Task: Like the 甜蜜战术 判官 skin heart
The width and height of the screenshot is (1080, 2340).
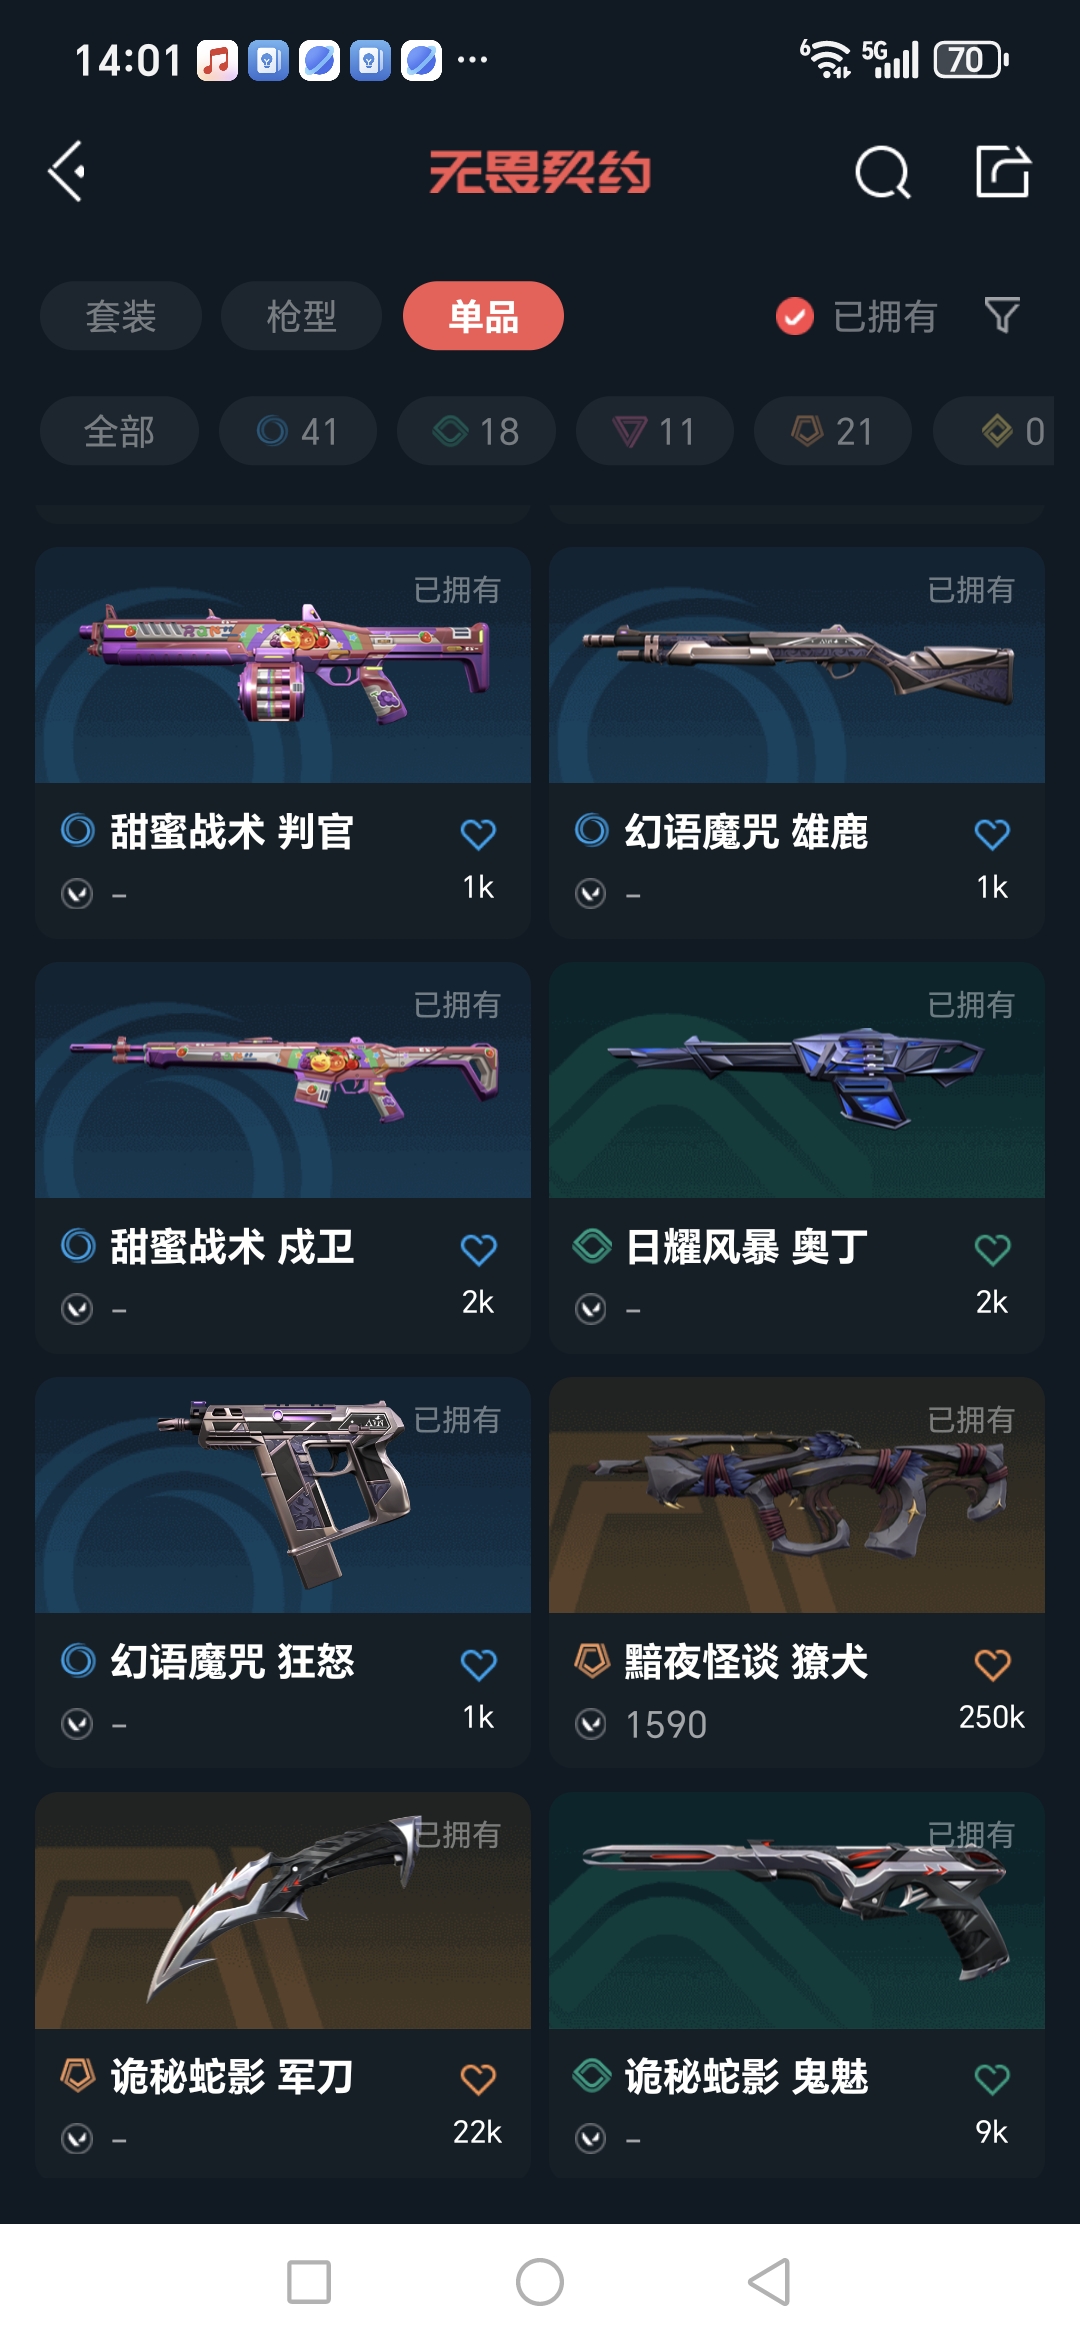Action: point(478,833)
